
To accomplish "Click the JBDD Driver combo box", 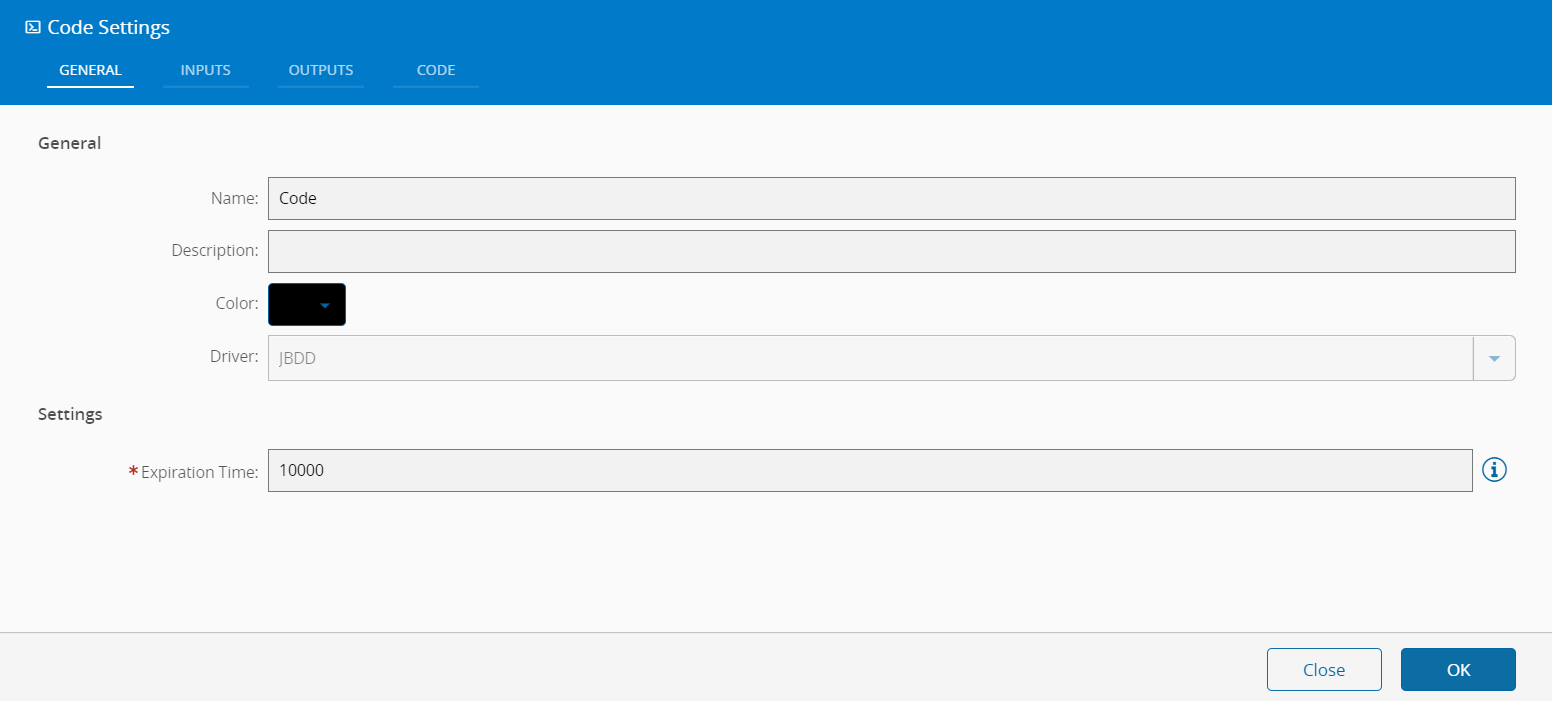I will tap(870, 358).
